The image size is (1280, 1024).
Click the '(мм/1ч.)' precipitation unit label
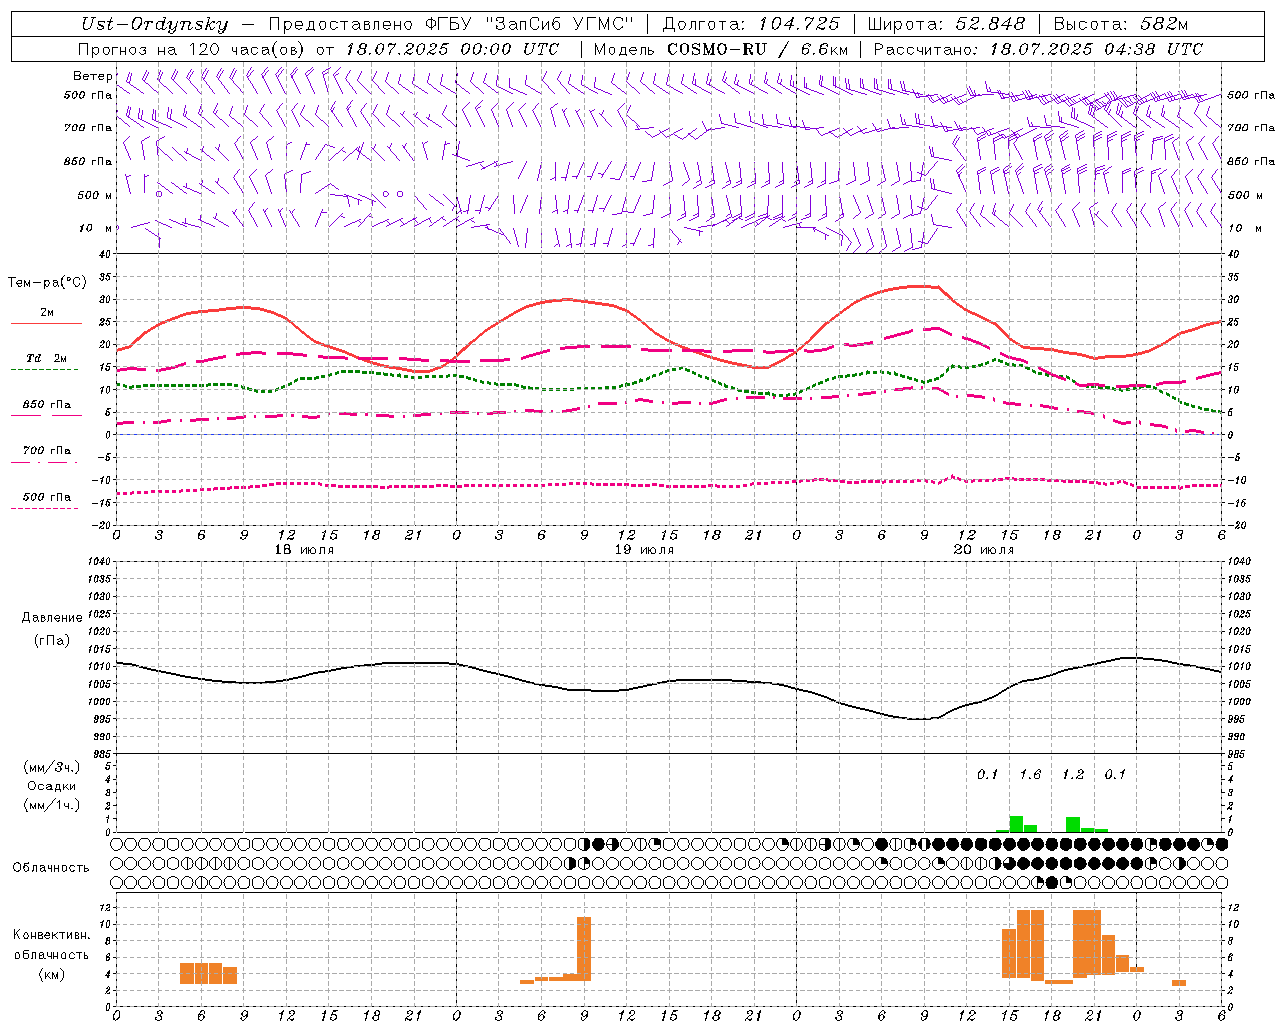pos(52,805)
